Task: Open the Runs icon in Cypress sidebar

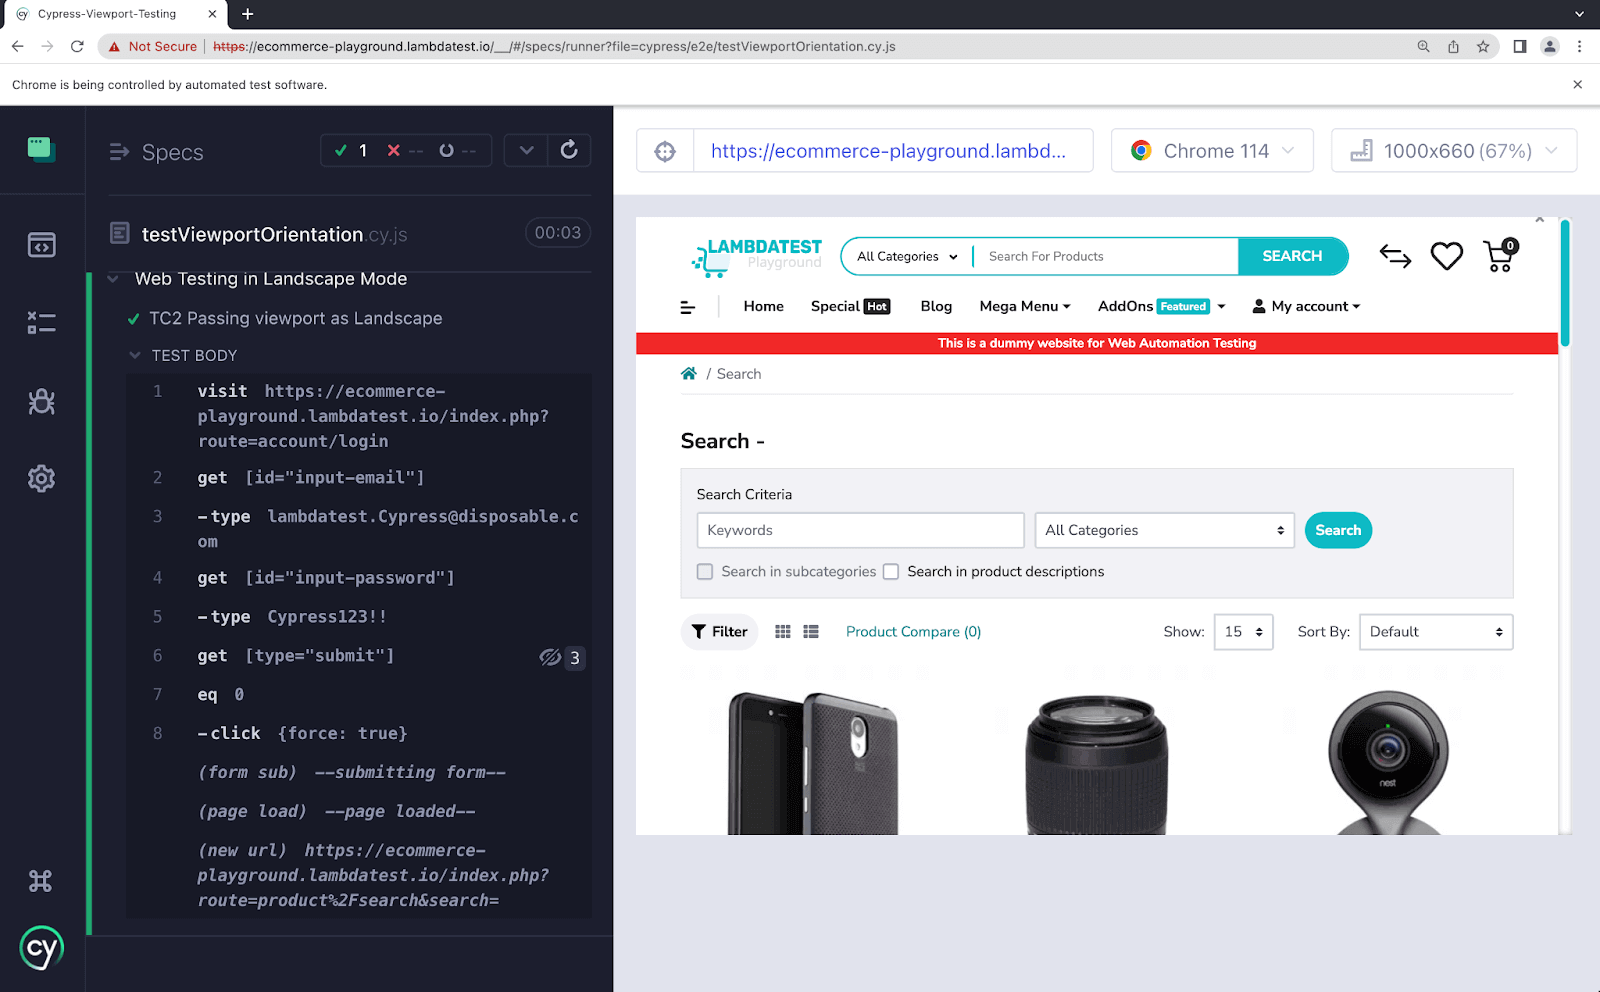Action: [x=41, y=323]
